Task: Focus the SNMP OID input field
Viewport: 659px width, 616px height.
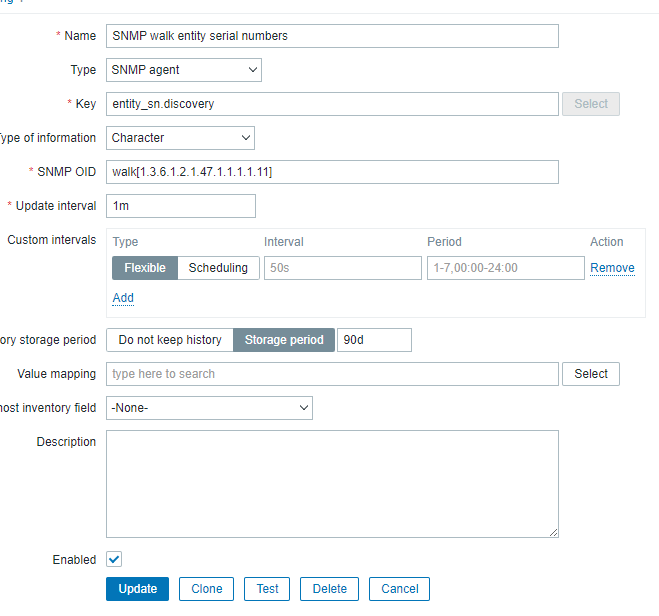Action: point(332,172)
